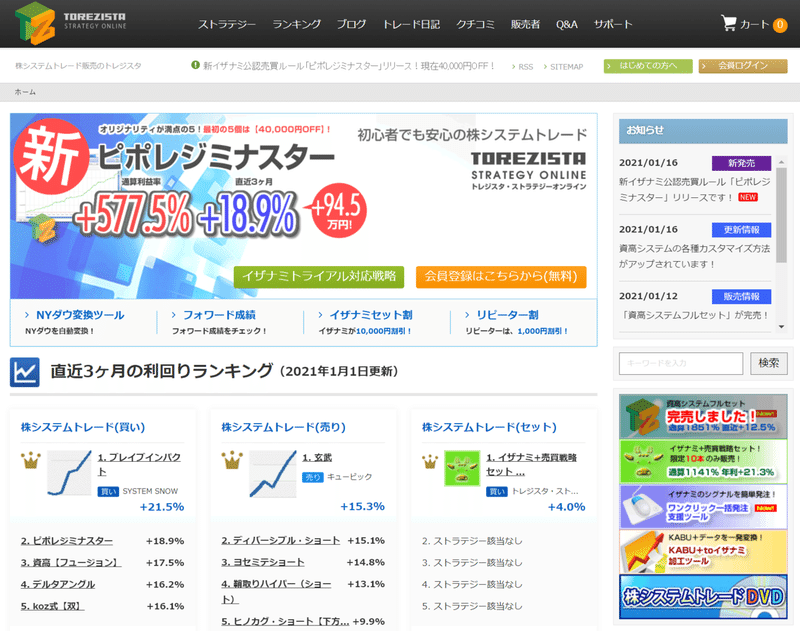Open 資高システムフルセット sold-out banner

(703, 417)
